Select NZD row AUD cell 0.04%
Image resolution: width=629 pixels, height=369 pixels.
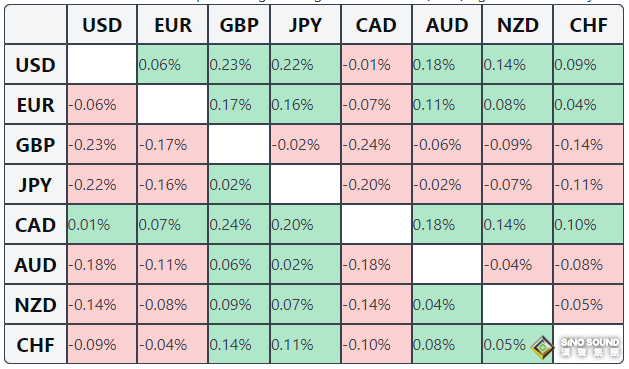pos(447,305)
